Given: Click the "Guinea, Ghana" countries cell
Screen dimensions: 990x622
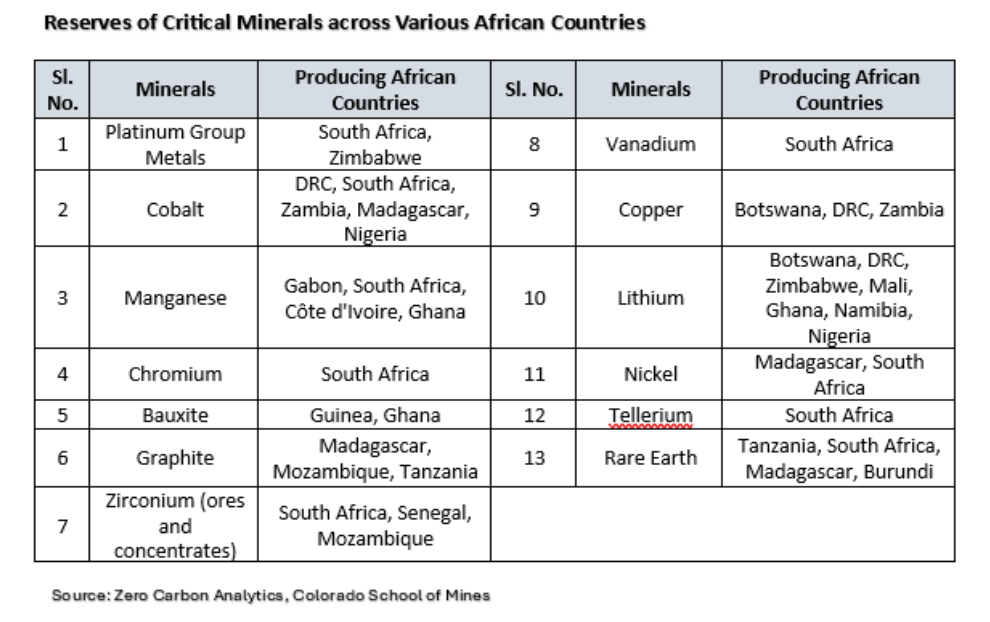Looking at the screenshot, I should [x=374, y=415].
